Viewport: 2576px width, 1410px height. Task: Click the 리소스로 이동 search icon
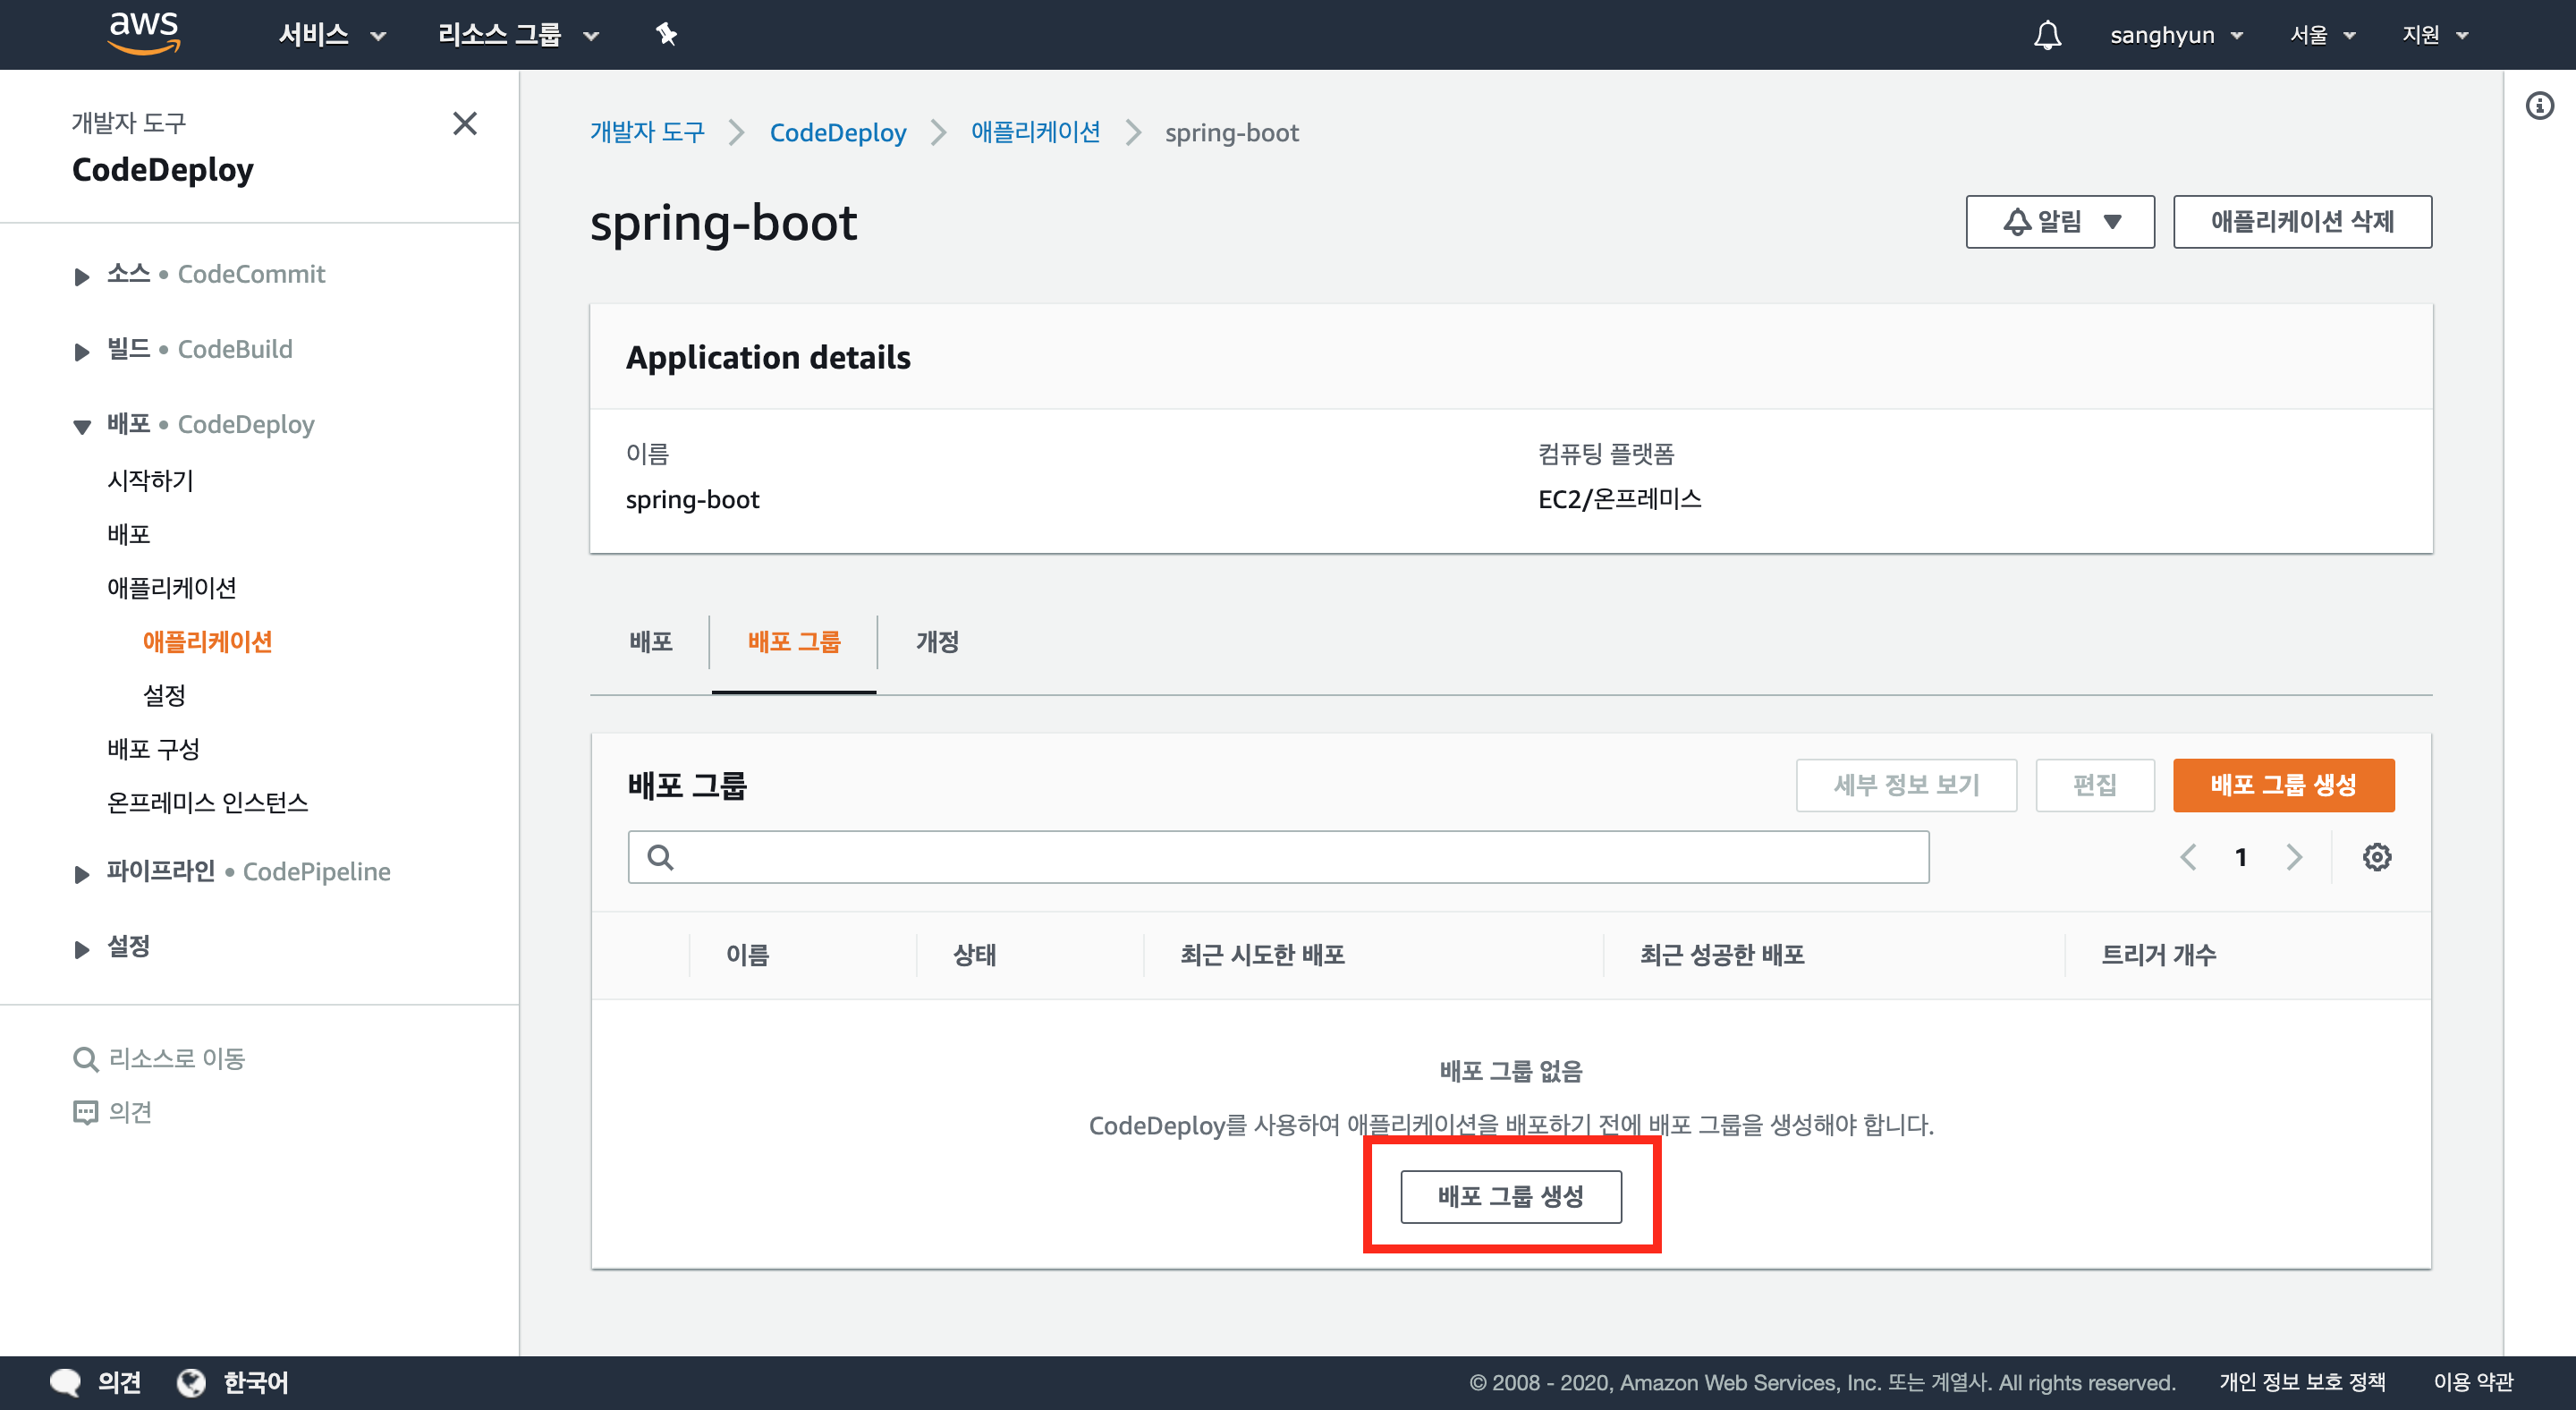point(86,1059)
